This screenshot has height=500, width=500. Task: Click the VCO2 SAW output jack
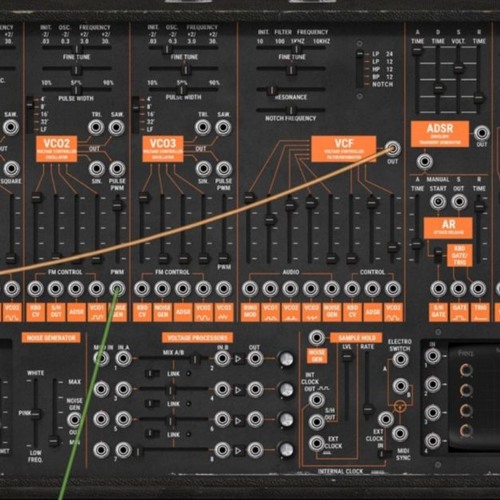point(116,127)
